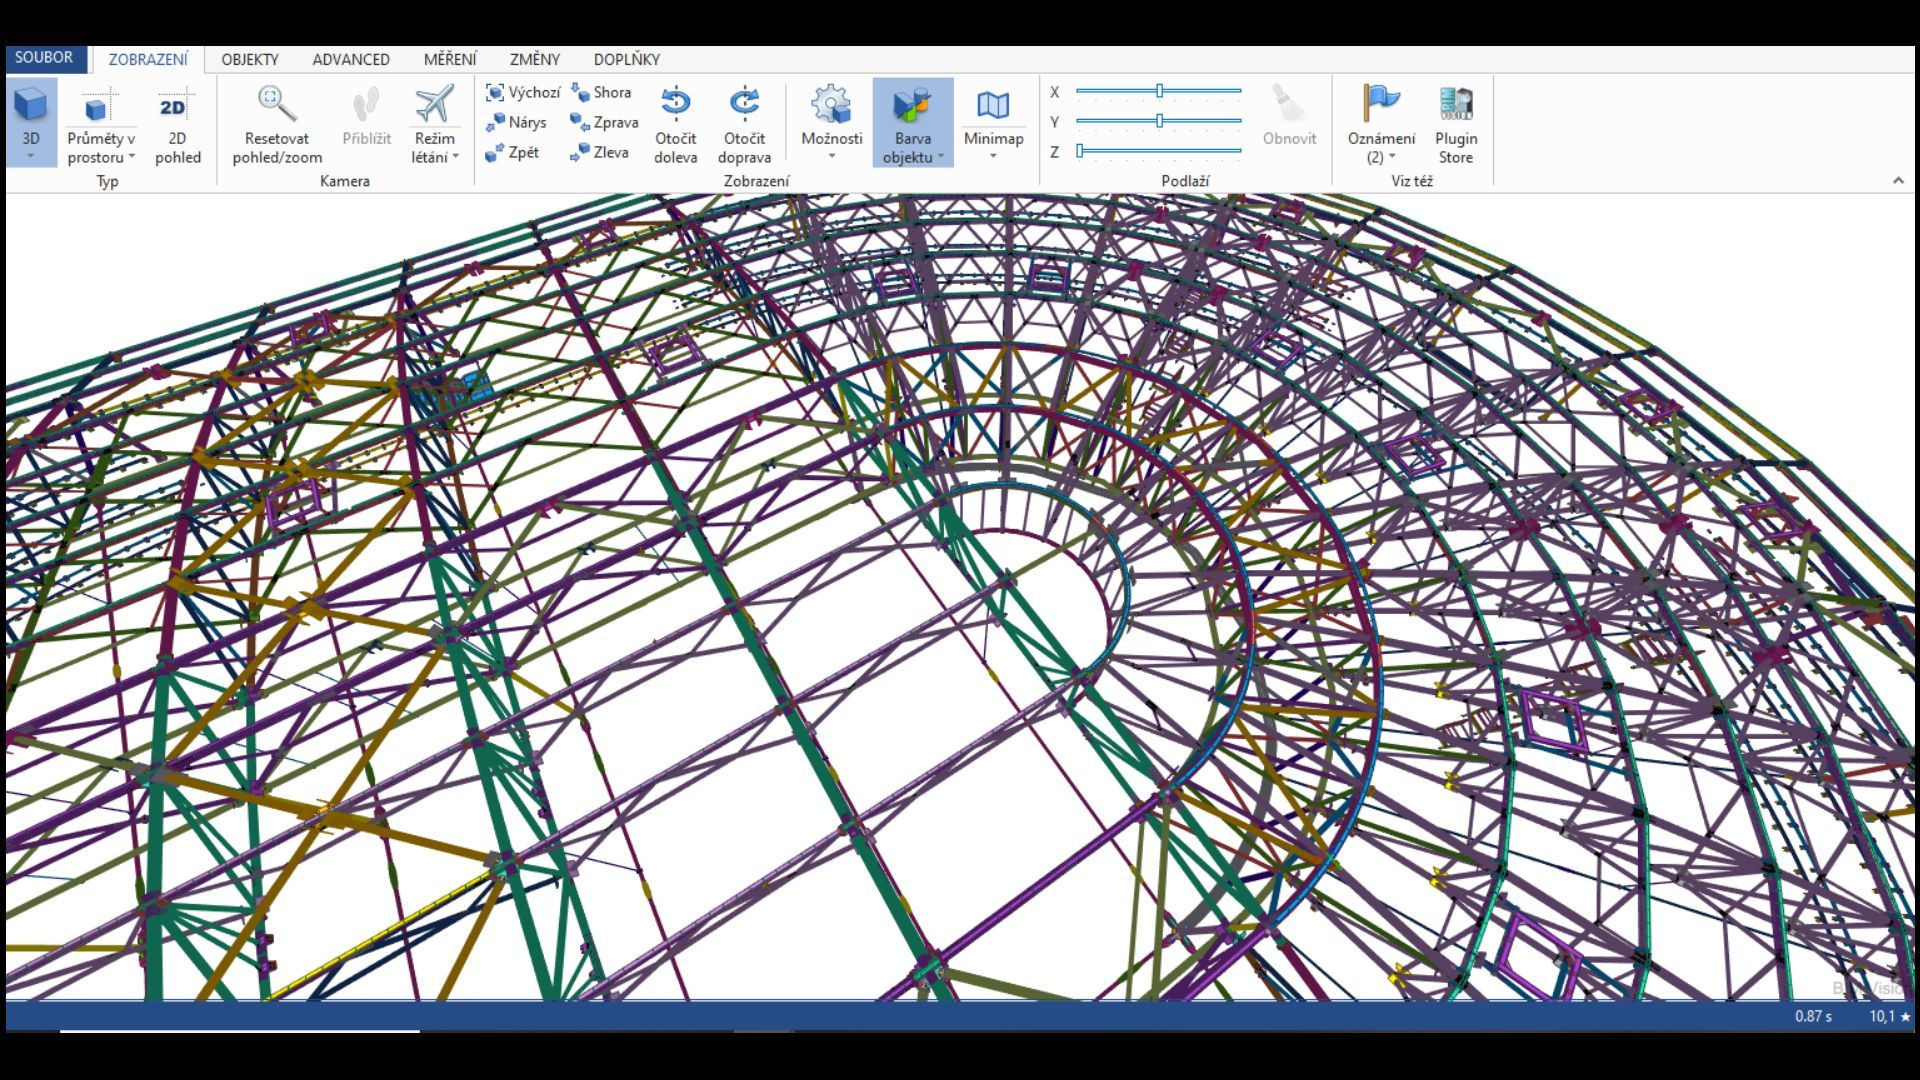Adjust the Y floor slider
The image size is (1920, 1080).
1159,121
